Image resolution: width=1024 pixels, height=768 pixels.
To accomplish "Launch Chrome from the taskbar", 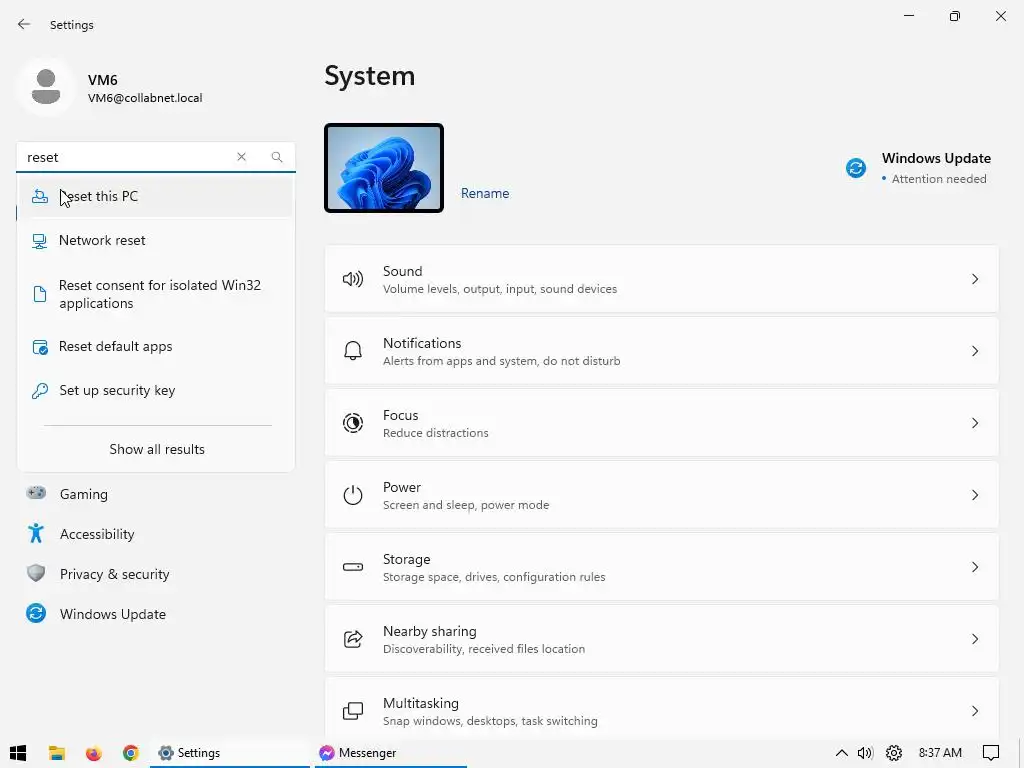I will point(131,753).
